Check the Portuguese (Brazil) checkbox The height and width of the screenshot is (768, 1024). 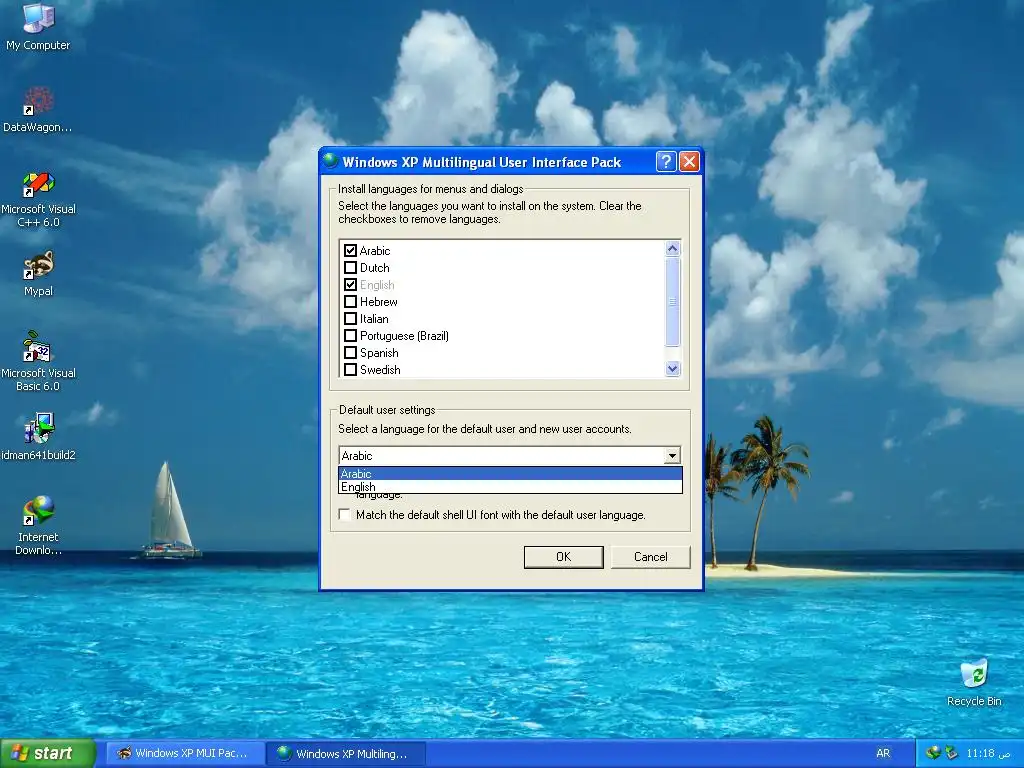(x=350, y=335)
